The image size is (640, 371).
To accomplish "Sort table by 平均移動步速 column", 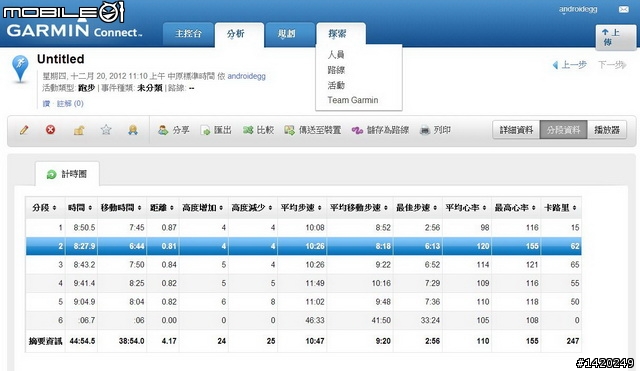I will 360,208.
